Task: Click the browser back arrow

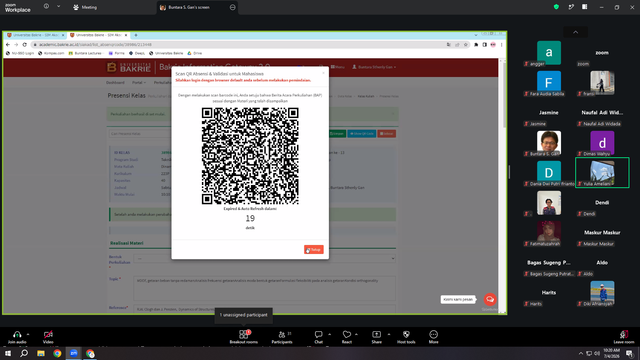Action: [x=8, y=44]
